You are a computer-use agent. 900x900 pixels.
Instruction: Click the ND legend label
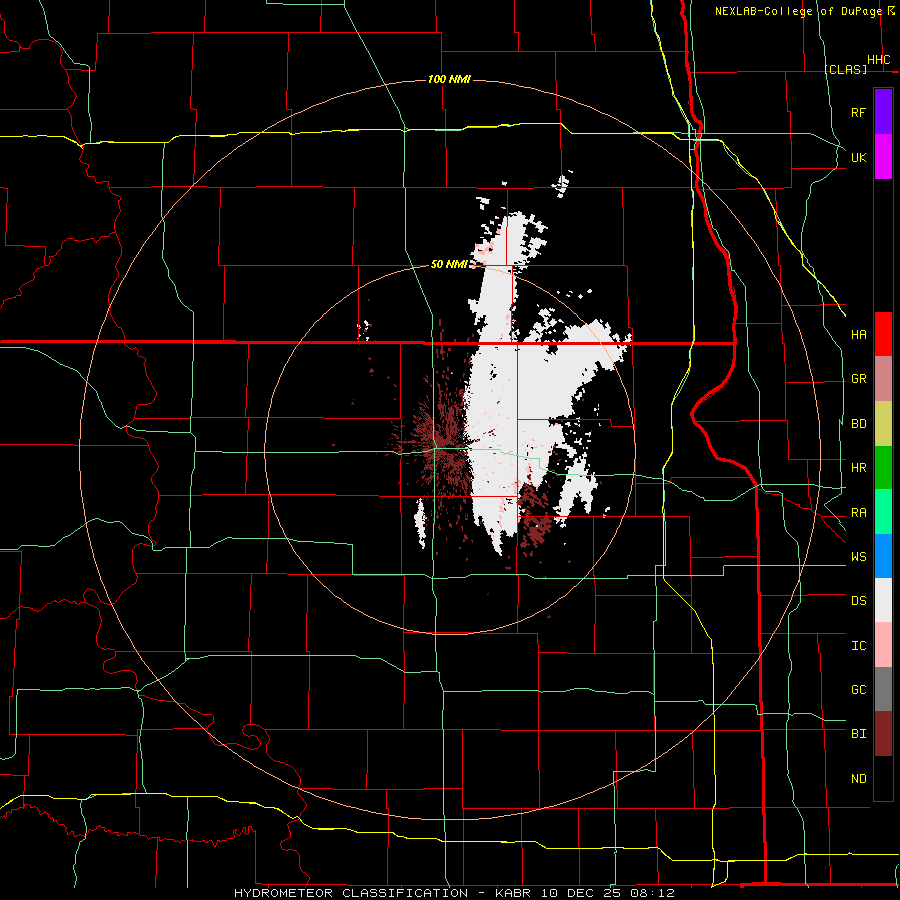[x=858, y=779]
